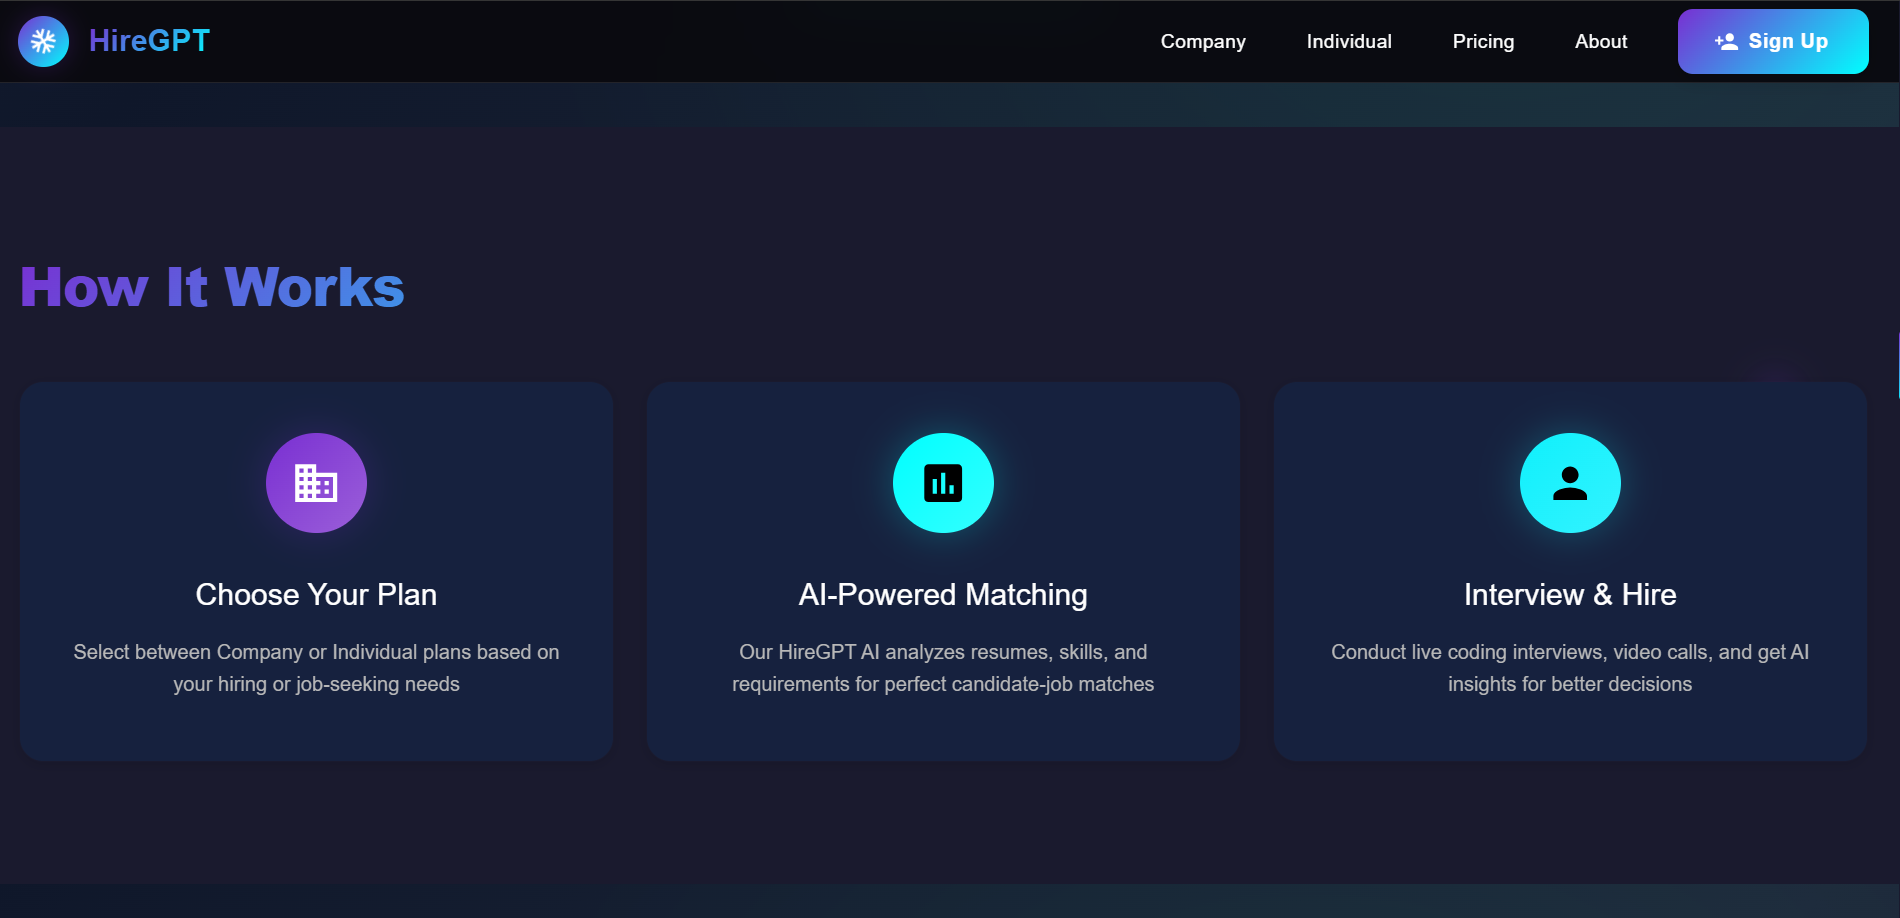The height and width of the screenshot is (918, 1900).
Task: Click the AI-Powered Matching card
Action: [942, 570]
